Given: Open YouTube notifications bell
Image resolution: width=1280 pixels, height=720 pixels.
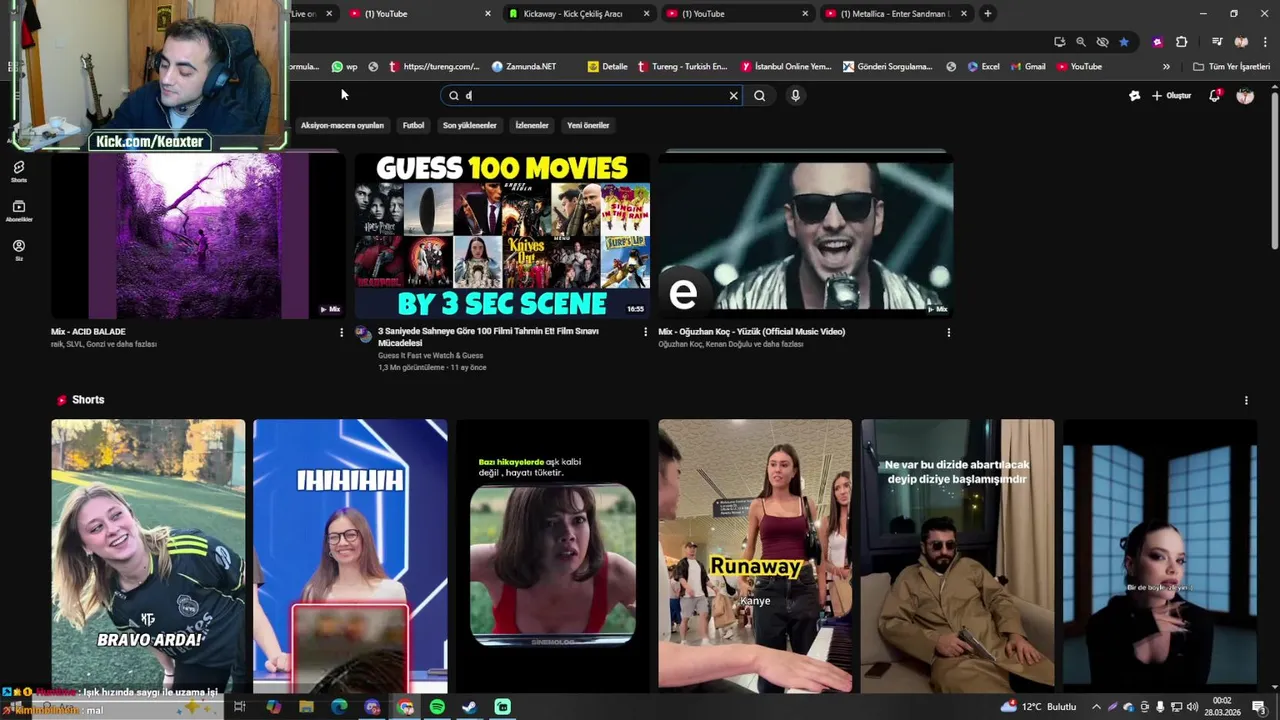Looking at the screenshot, I should (1215, 96).
